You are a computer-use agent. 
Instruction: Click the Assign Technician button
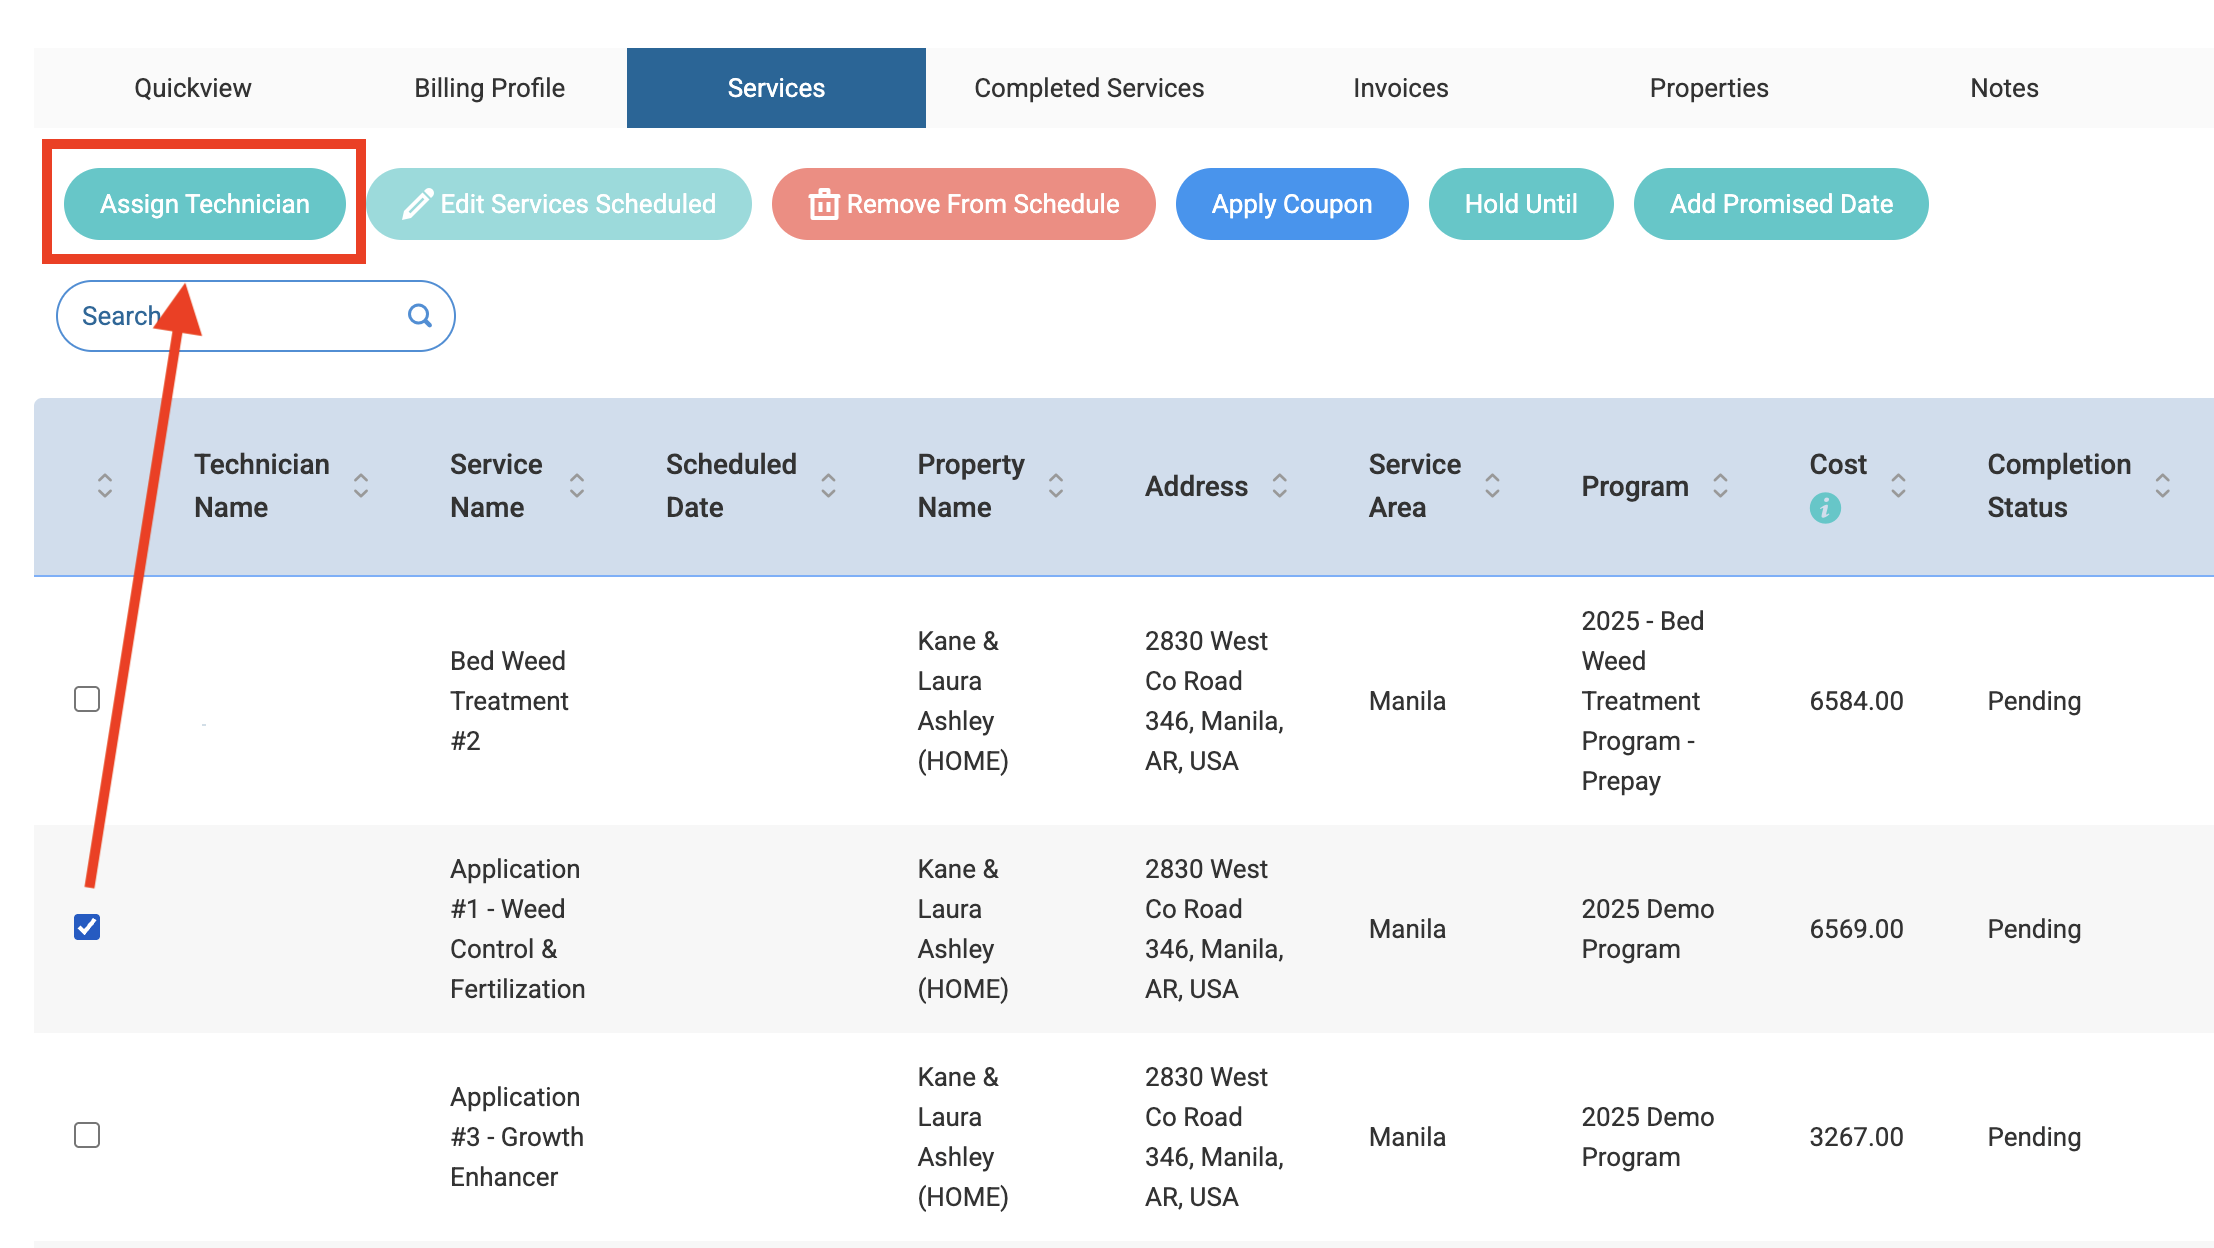coord(205,204)
